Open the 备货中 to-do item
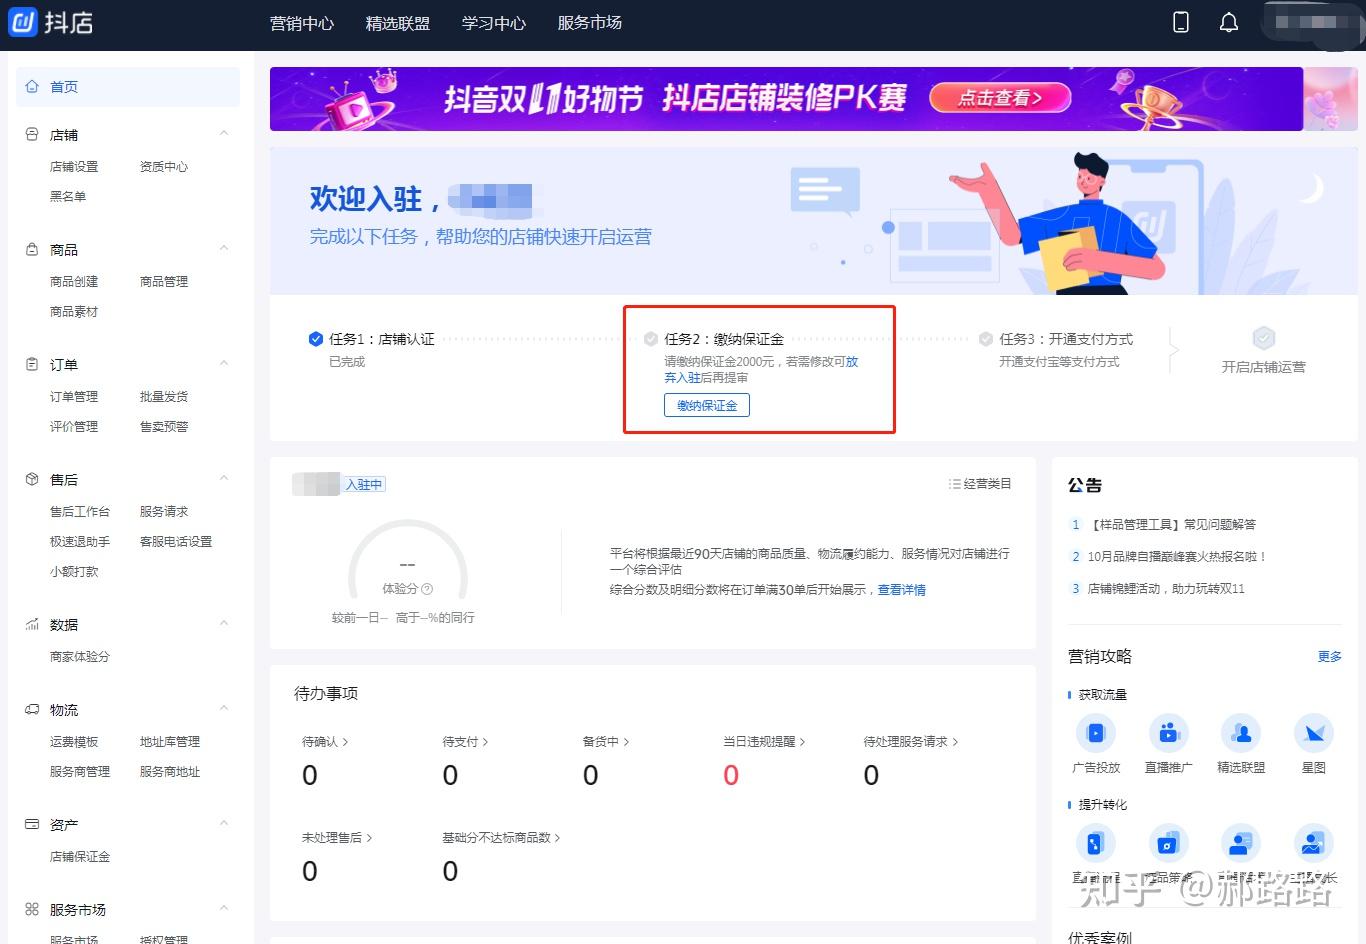The width and height of the screenshot is (1366, 944). coord(606,742)
